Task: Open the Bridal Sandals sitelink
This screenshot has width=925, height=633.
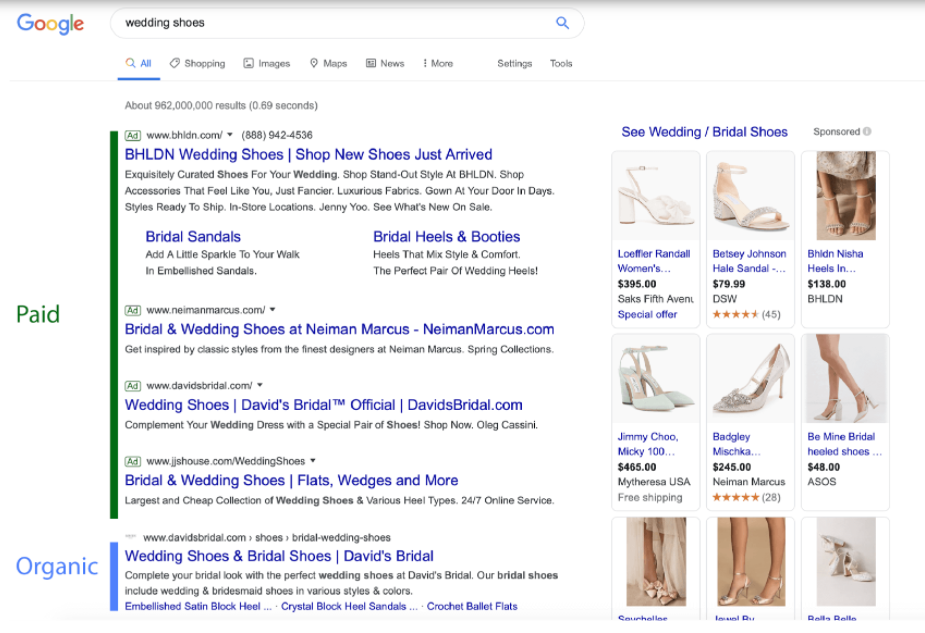Action: coord(193,237)
